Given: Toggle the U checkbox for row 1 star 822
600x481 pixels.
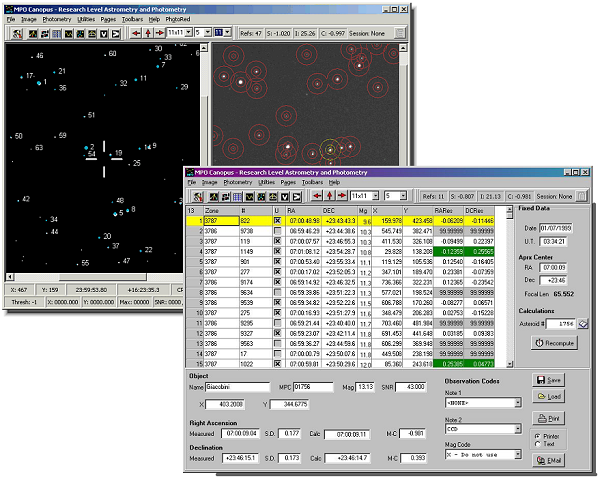Looking at the screenshot, I should (x=278, y=221).
